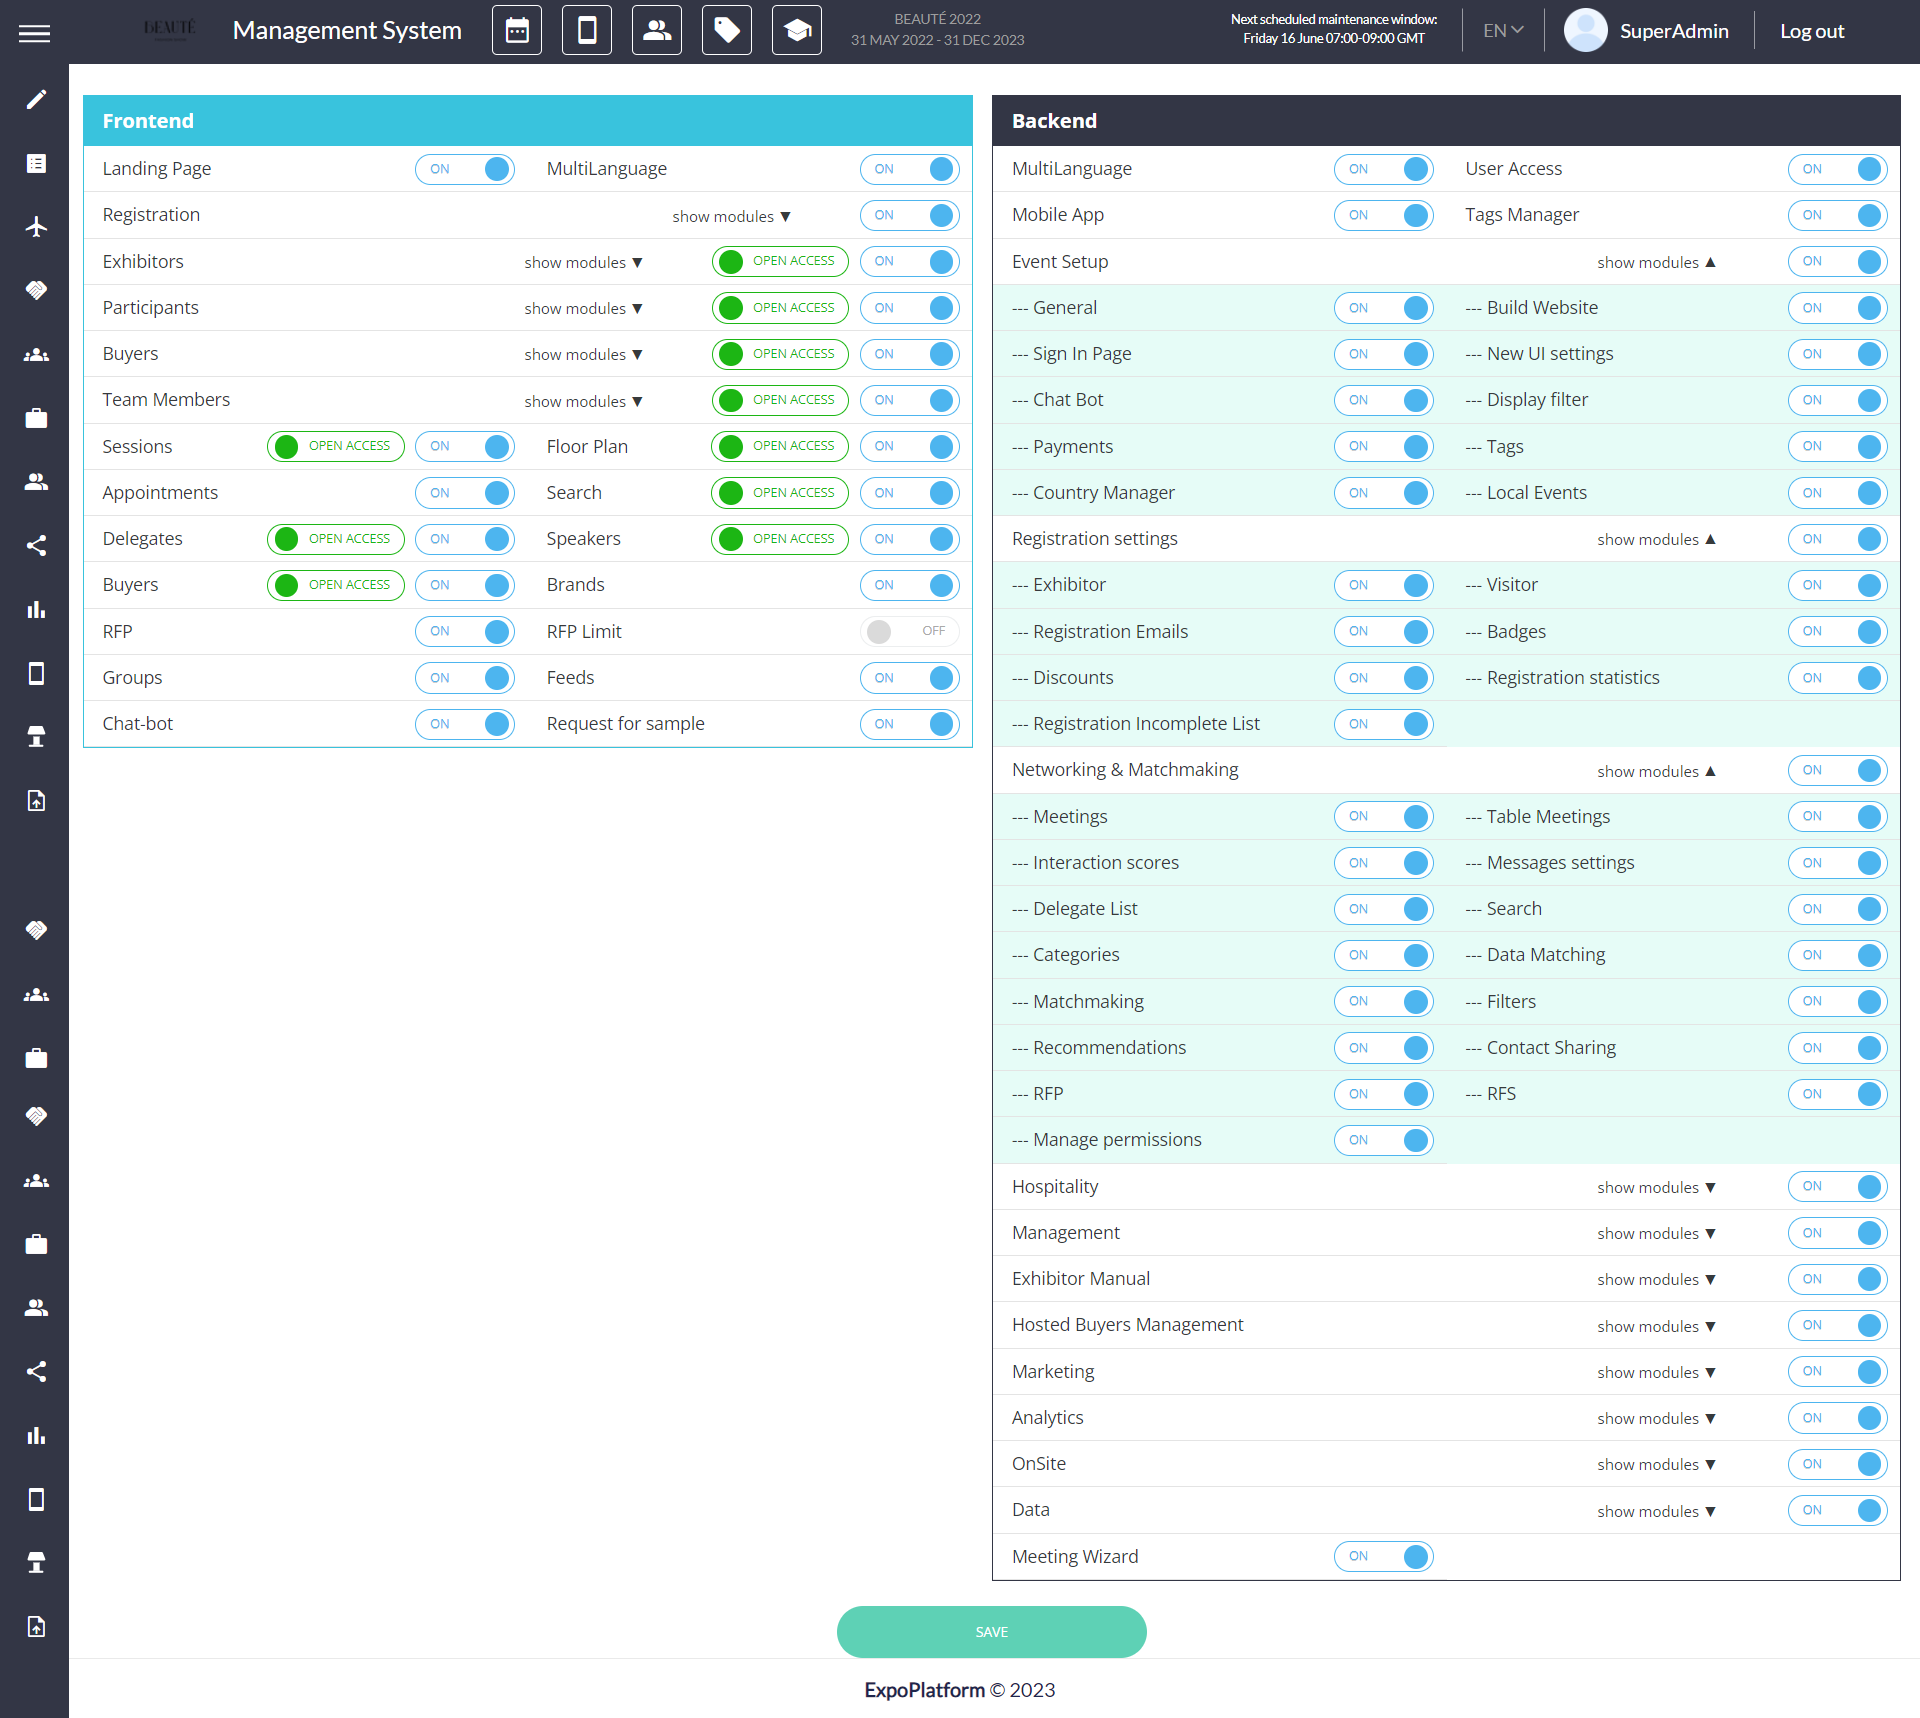Disable the Meeting Wizard toggle
Image resolution: width=1920 pixels, height=1718 pixels.
tap(1383, 1556)
